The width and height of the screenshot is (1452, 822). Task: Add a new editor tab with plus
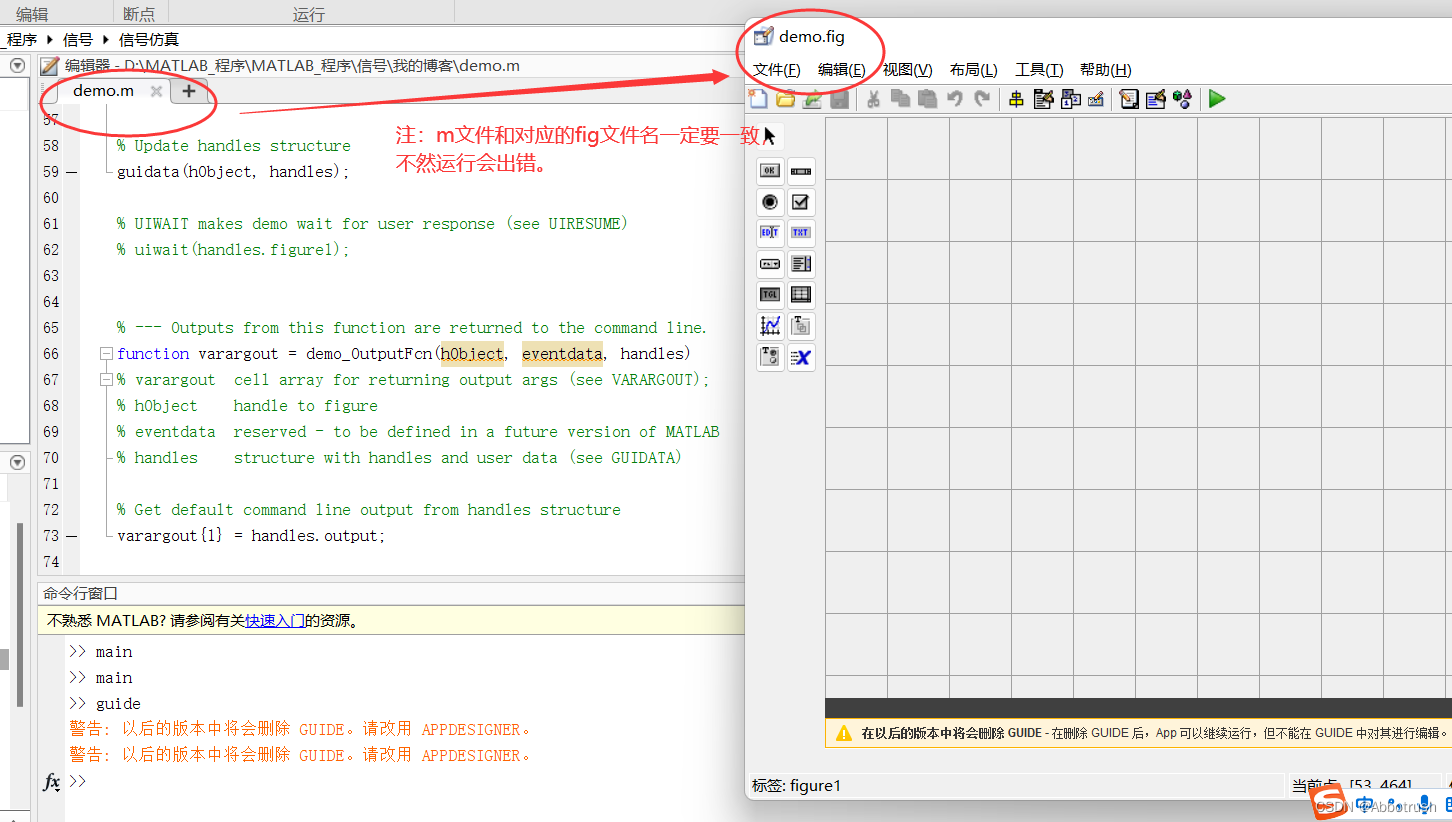coord(188,91)
